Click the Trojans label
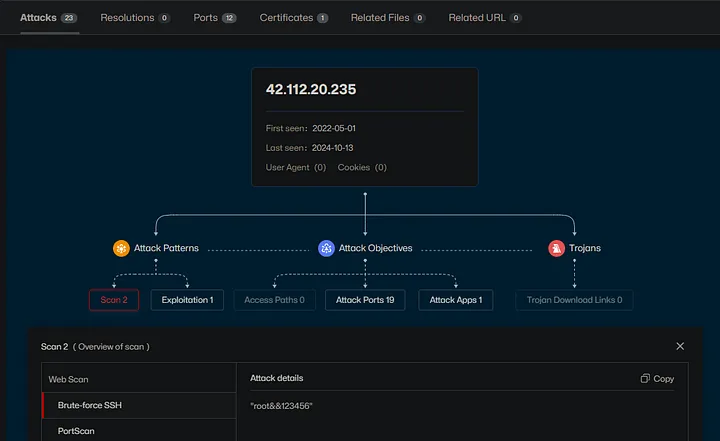 tap(585, 248)
